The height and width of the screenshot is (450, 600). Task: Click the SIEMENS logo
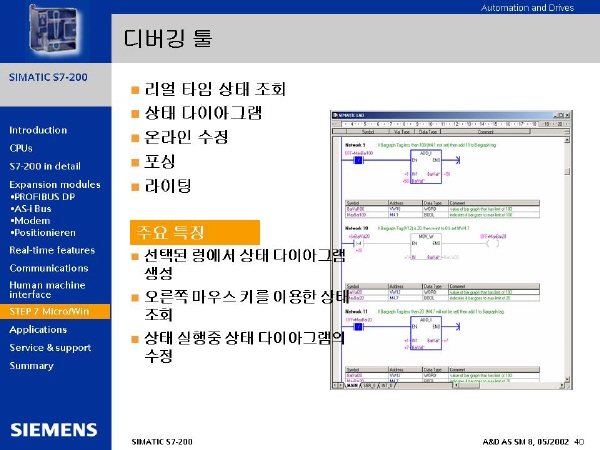[54, 430]
